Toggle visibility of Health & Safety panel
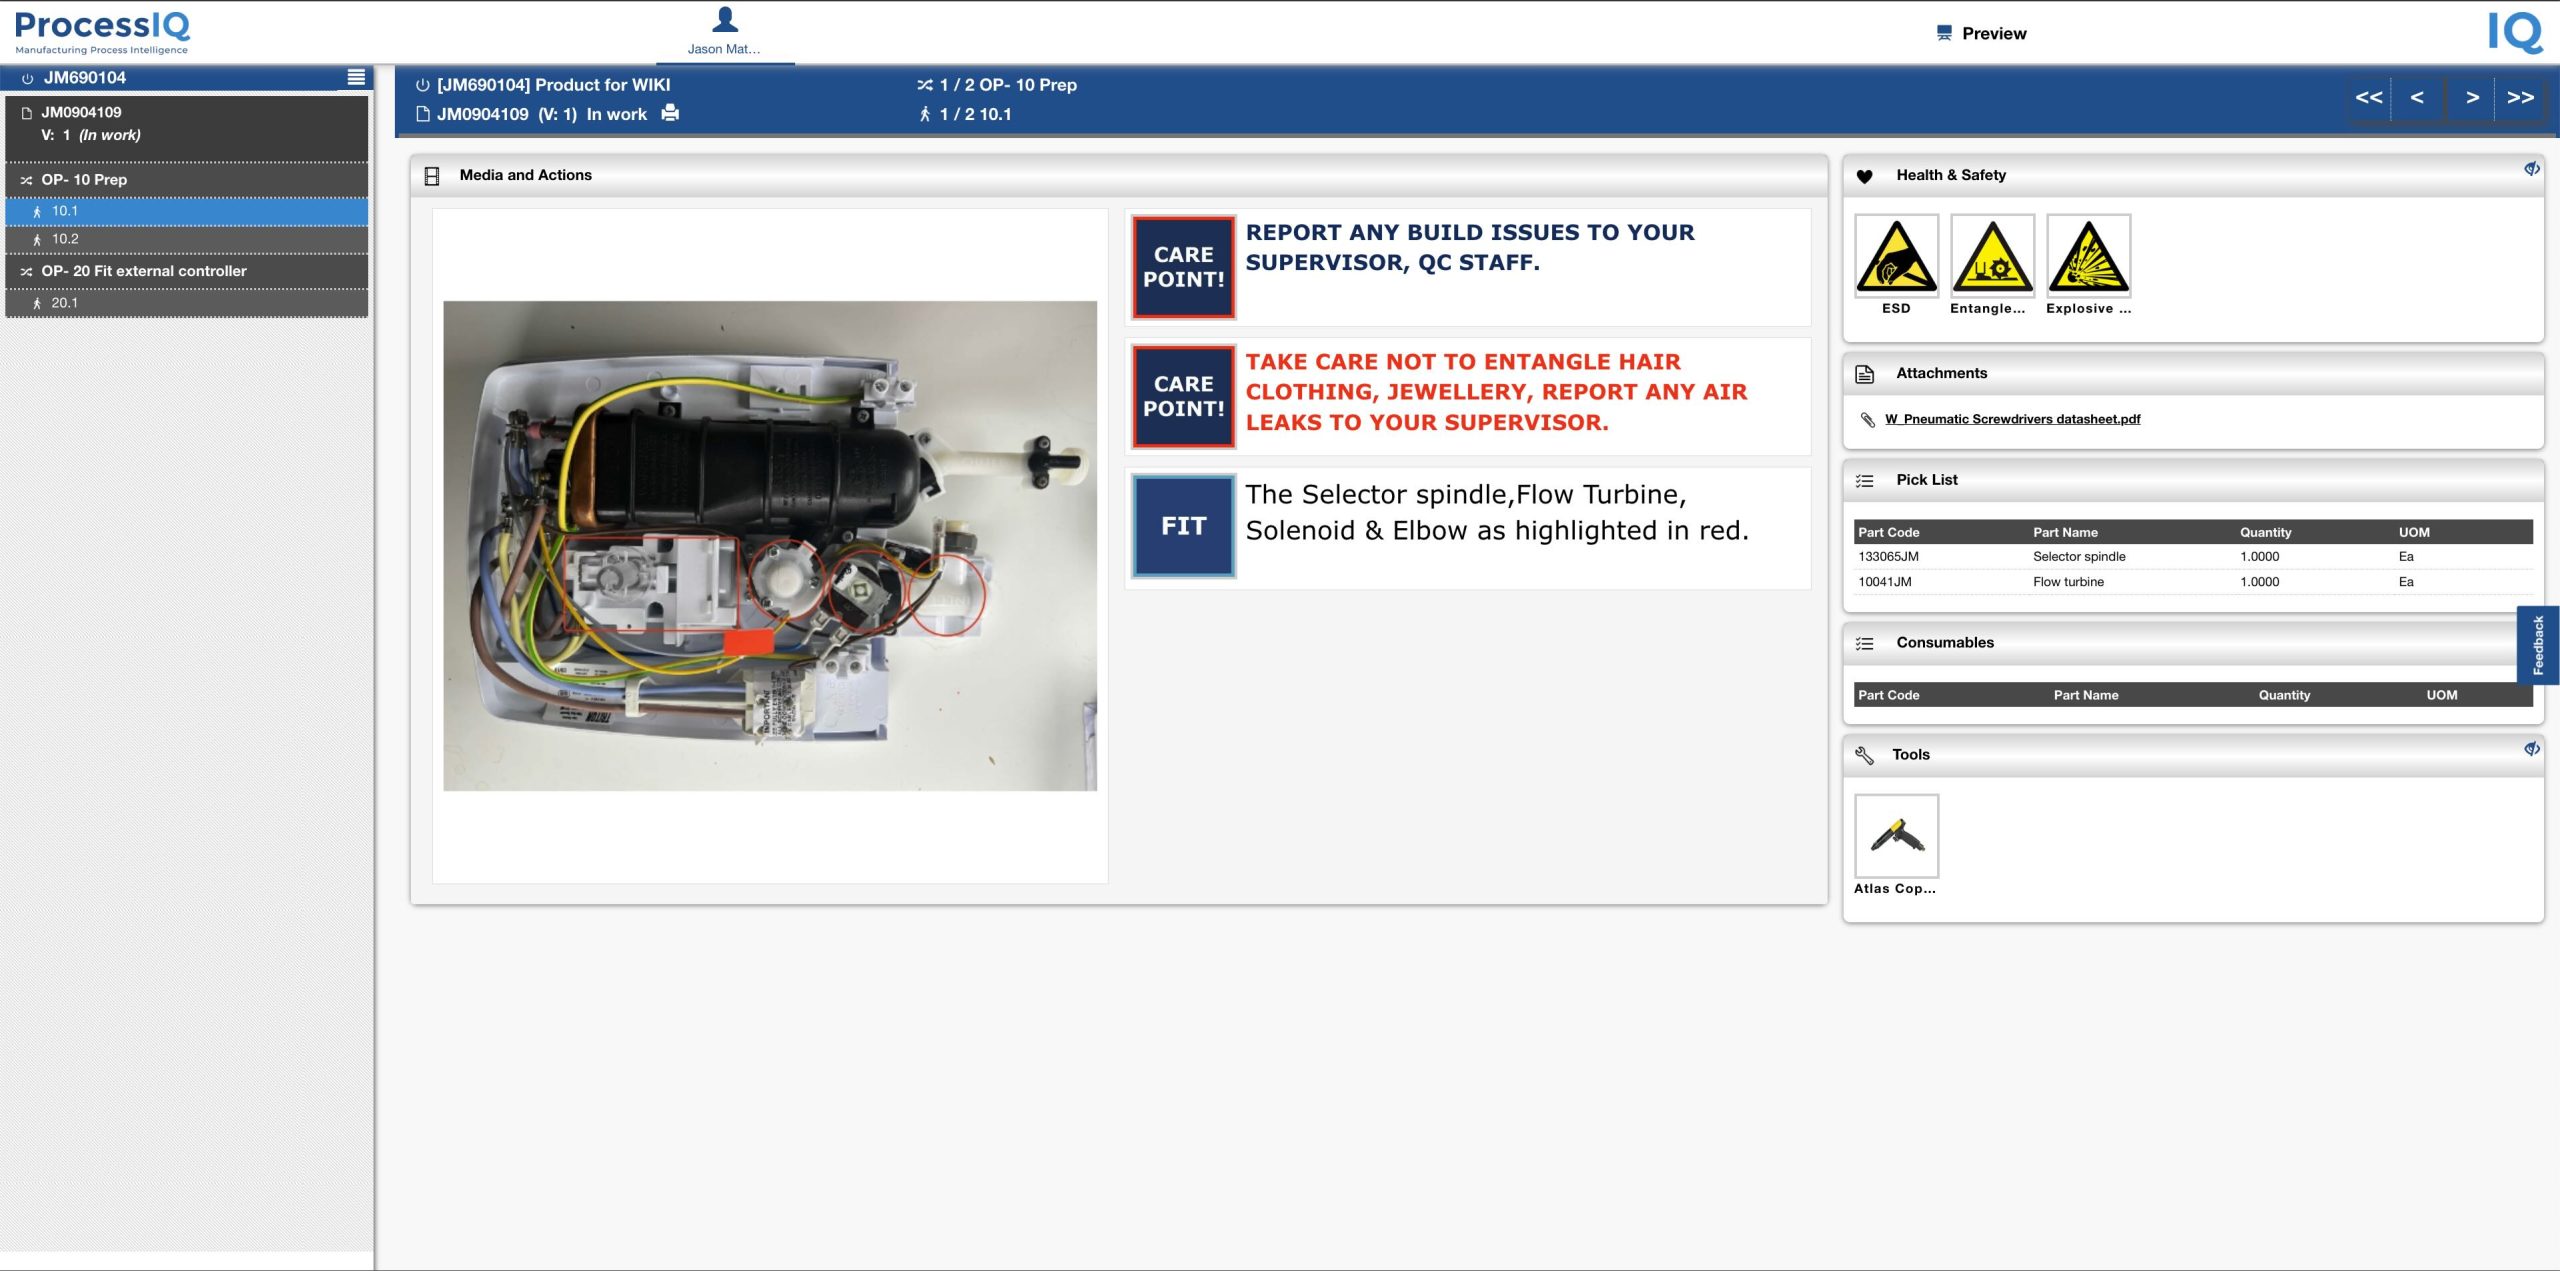The image size is (2560, 1271). pos(2531,169)
